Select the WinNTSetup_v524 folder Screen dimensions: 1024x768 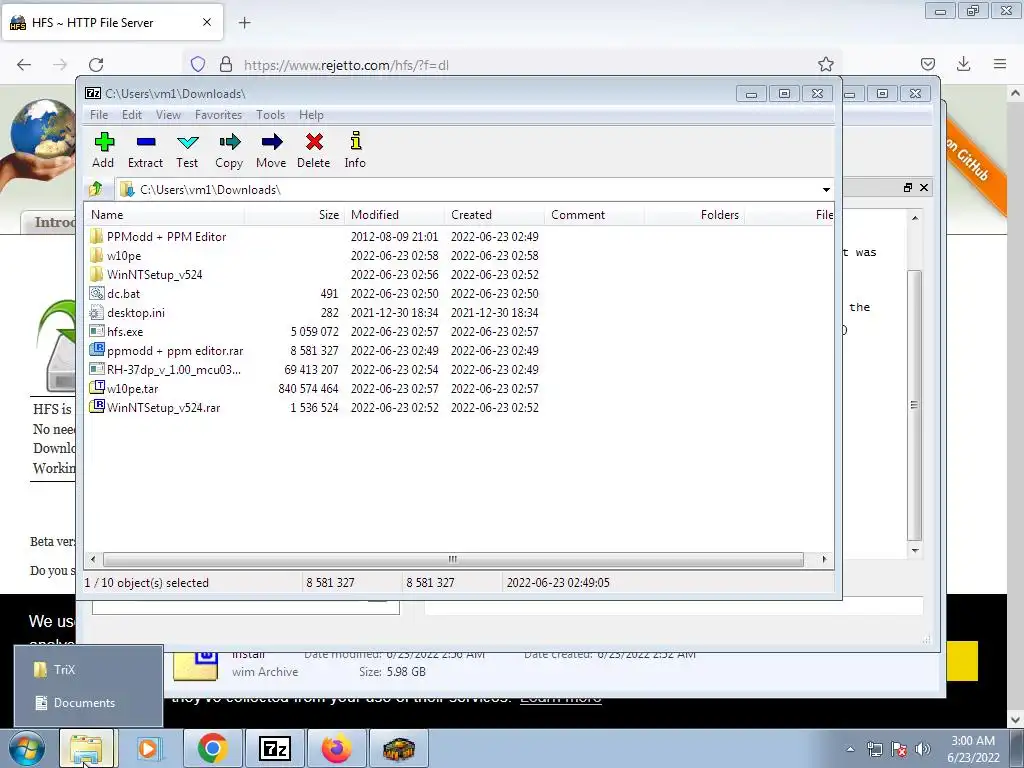tap(154, 275)
